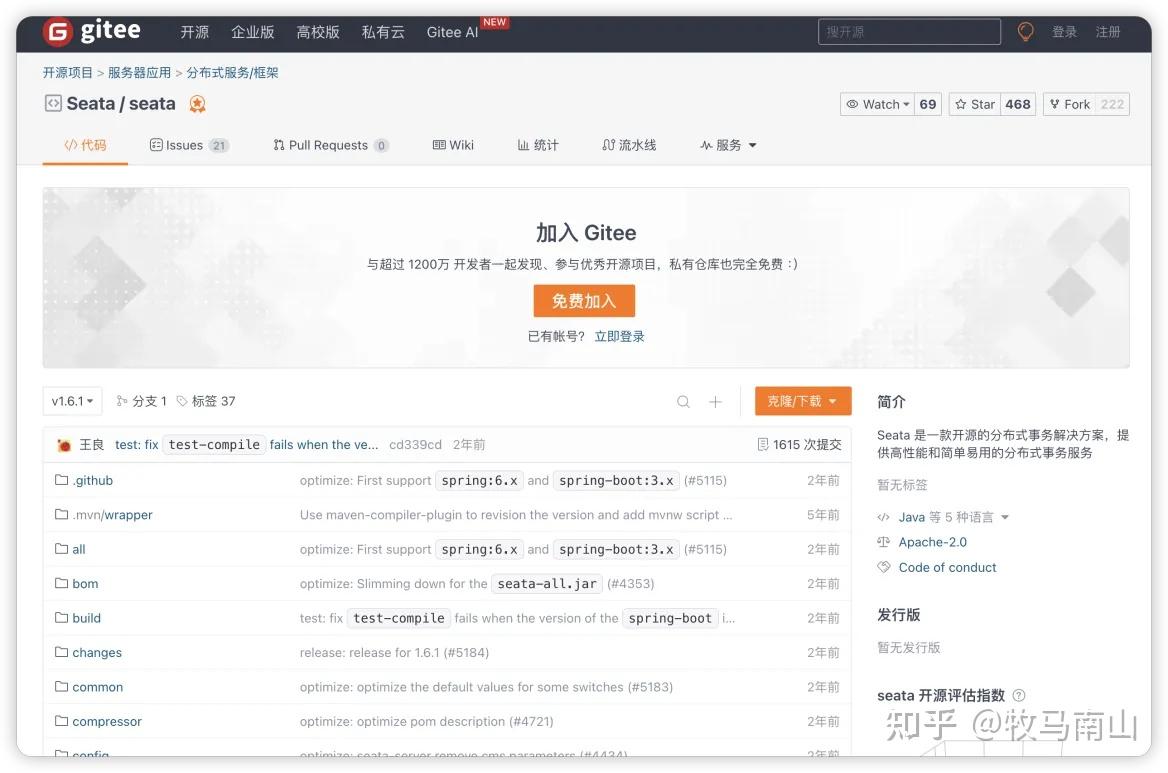Open the 标签 37 link
1168x773 pixels.
point(206,401)
